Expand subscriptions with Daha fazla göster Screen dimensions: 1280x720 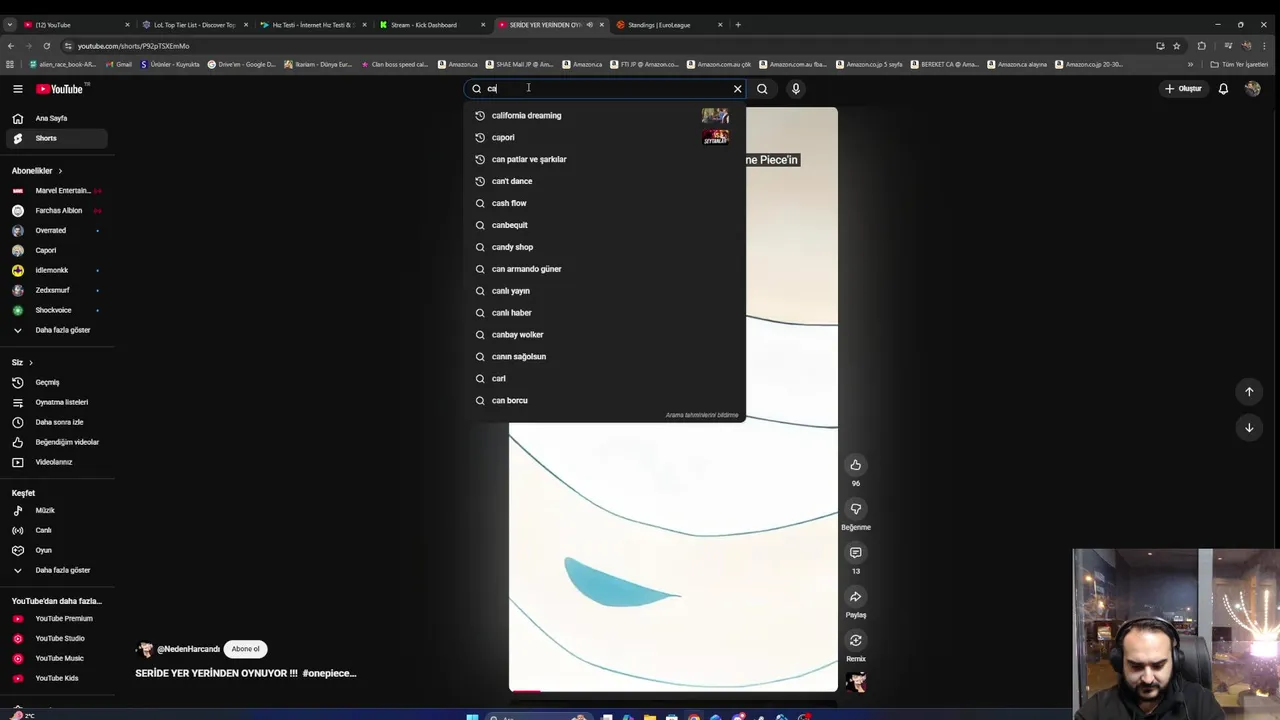coord(57,330)
